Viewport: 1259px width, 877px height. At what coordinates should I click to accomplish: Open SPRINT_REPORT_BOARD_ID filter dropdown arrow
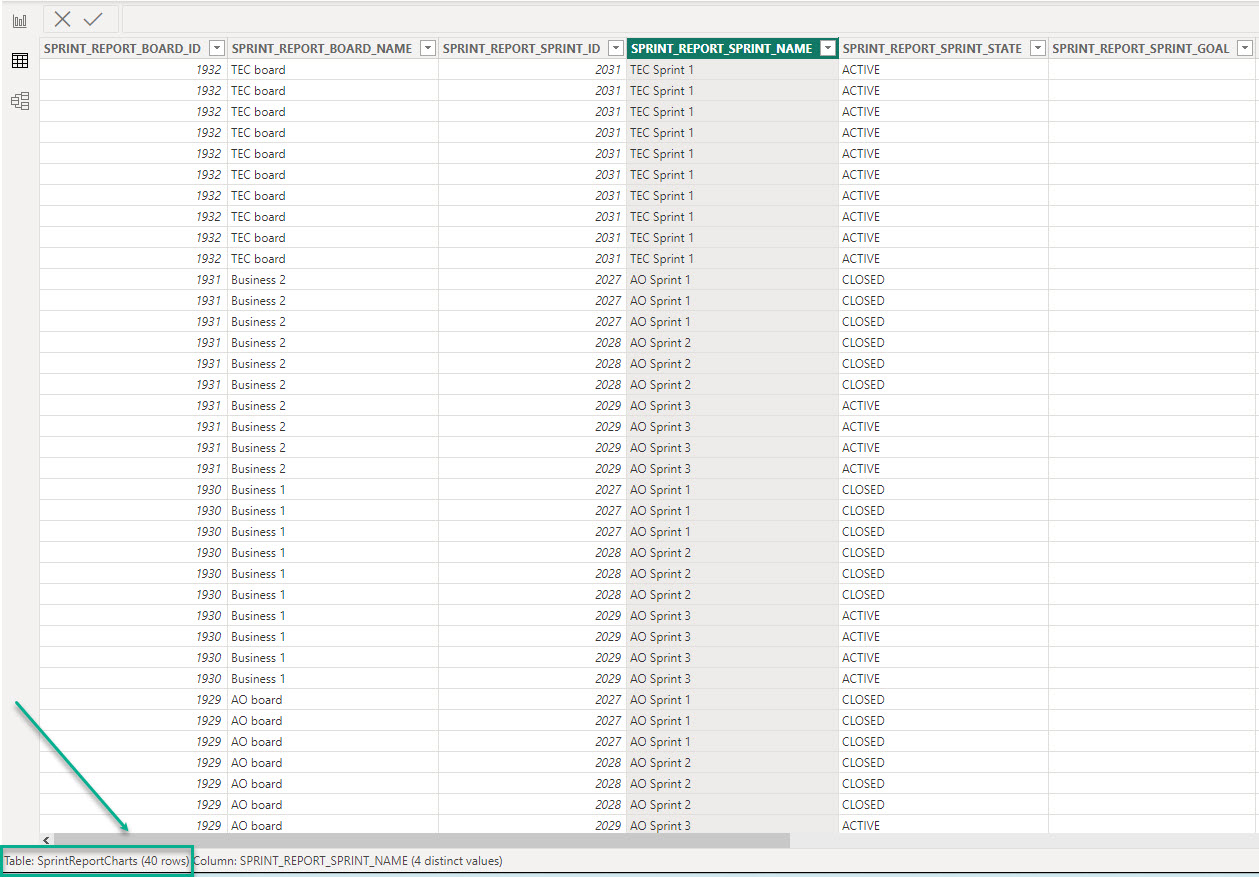point(216,48)
